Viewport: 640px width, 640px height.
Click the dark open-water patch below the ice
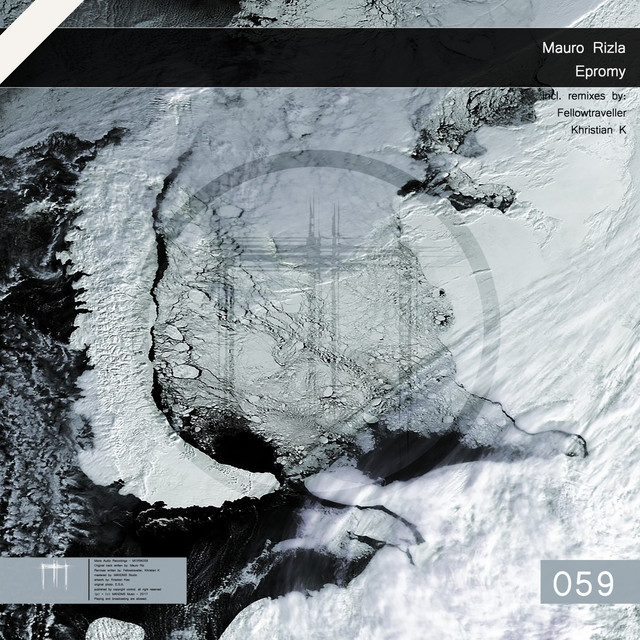click(x=240, y=452)
